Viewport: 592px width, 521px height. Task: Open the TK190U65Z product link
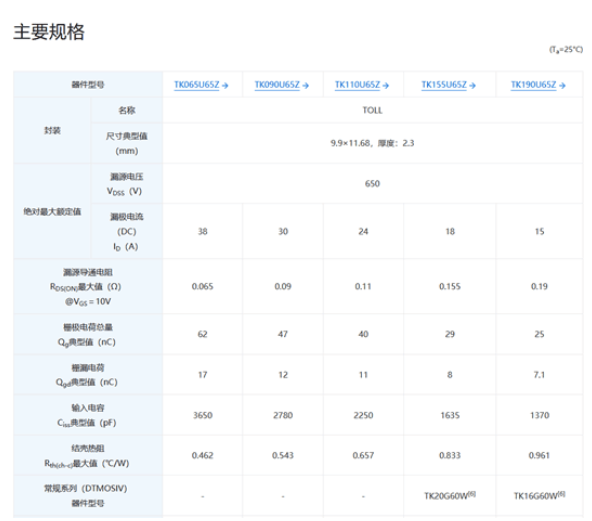pyautogui.click(x=534, y=85)
